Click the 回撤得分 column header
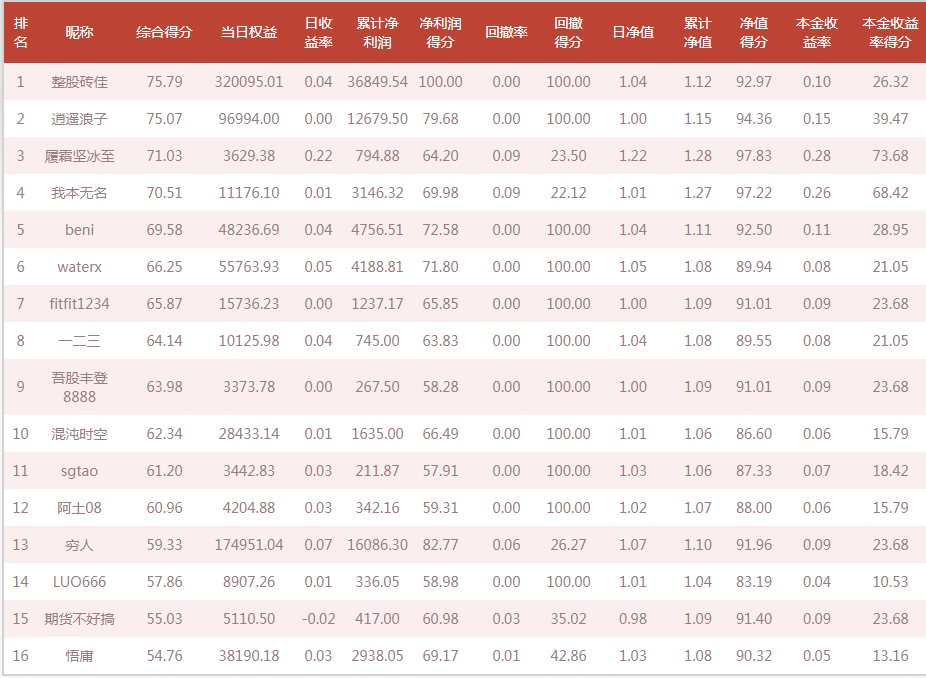Viewport: 926px width, 678px height. (568, 32)
